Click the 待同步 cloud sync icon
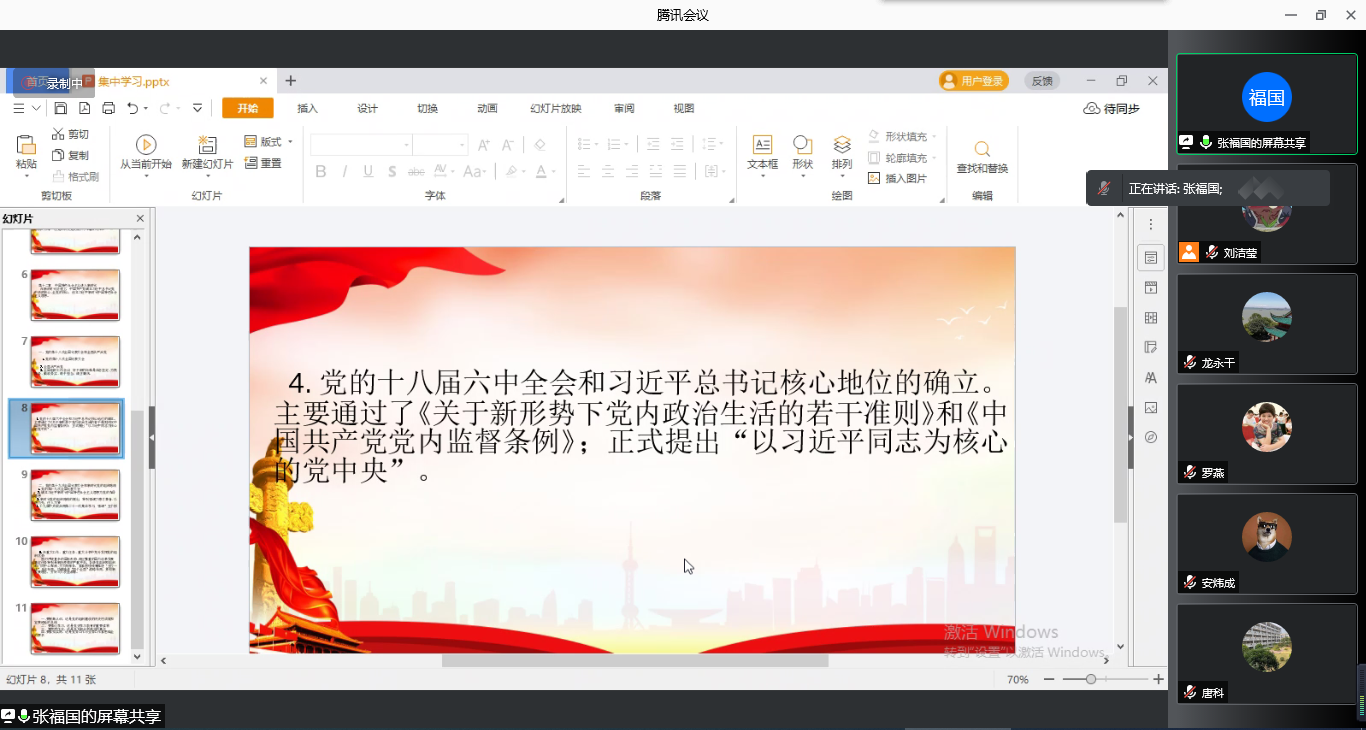1366x730 pixels. 1092,108
